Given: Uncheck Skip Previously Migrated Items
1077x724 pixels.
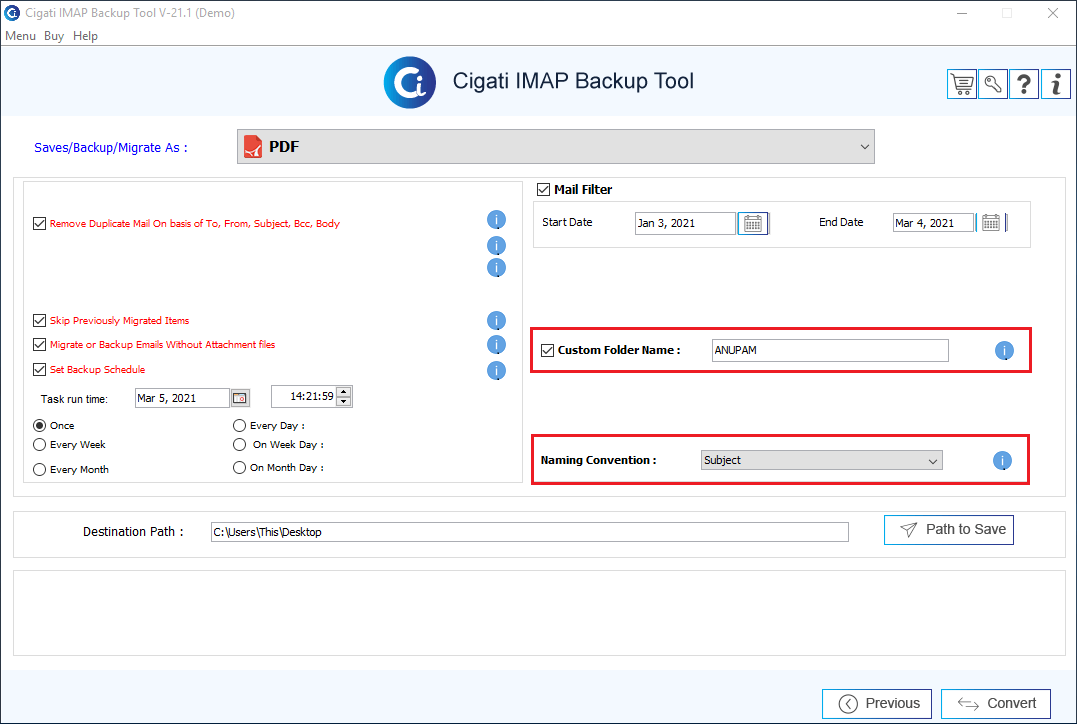Looking at the screenshot, I should tap(40, 321).
